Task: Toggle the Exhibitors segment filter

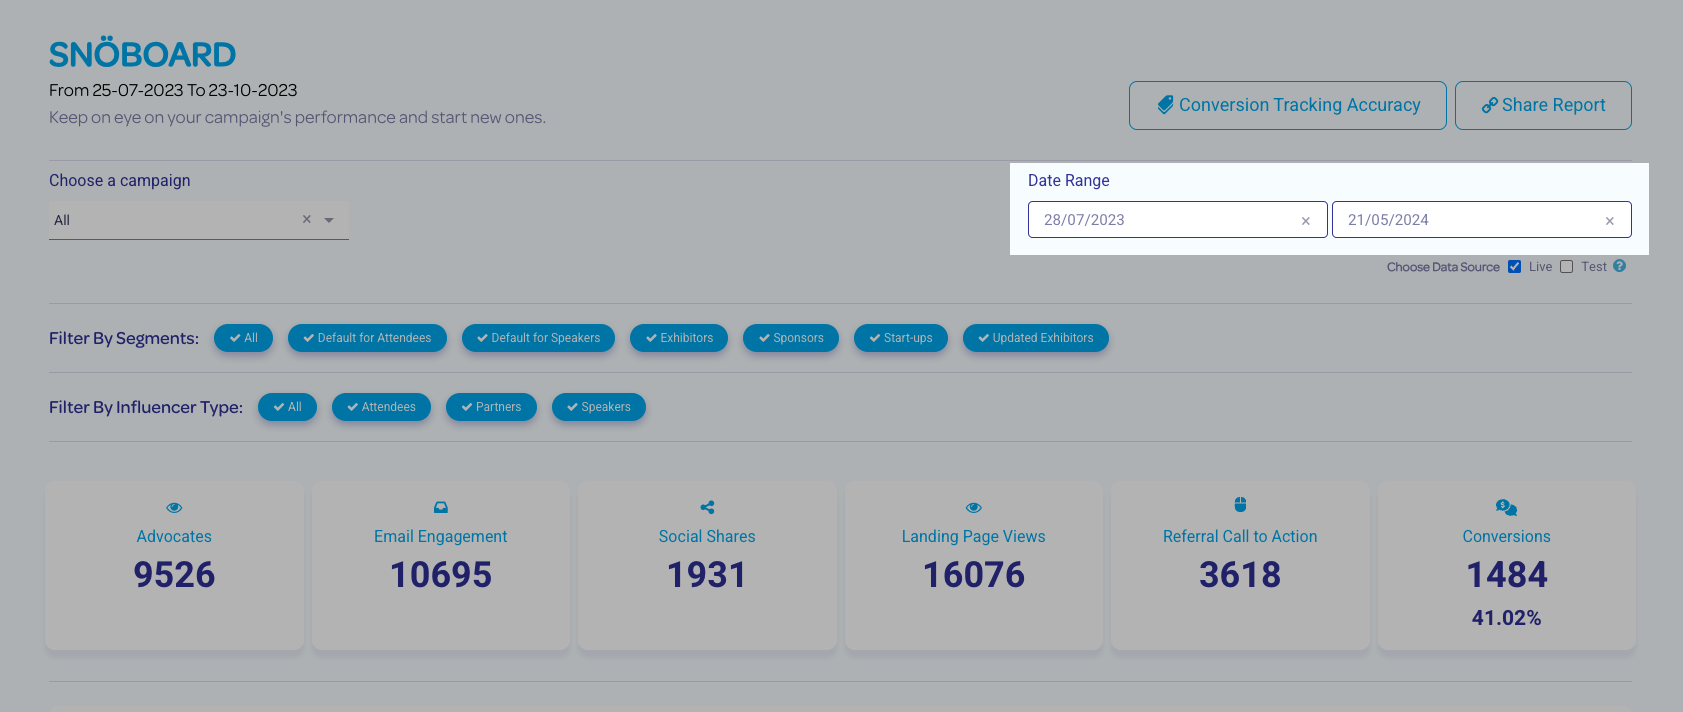Action: pos(679,338)
